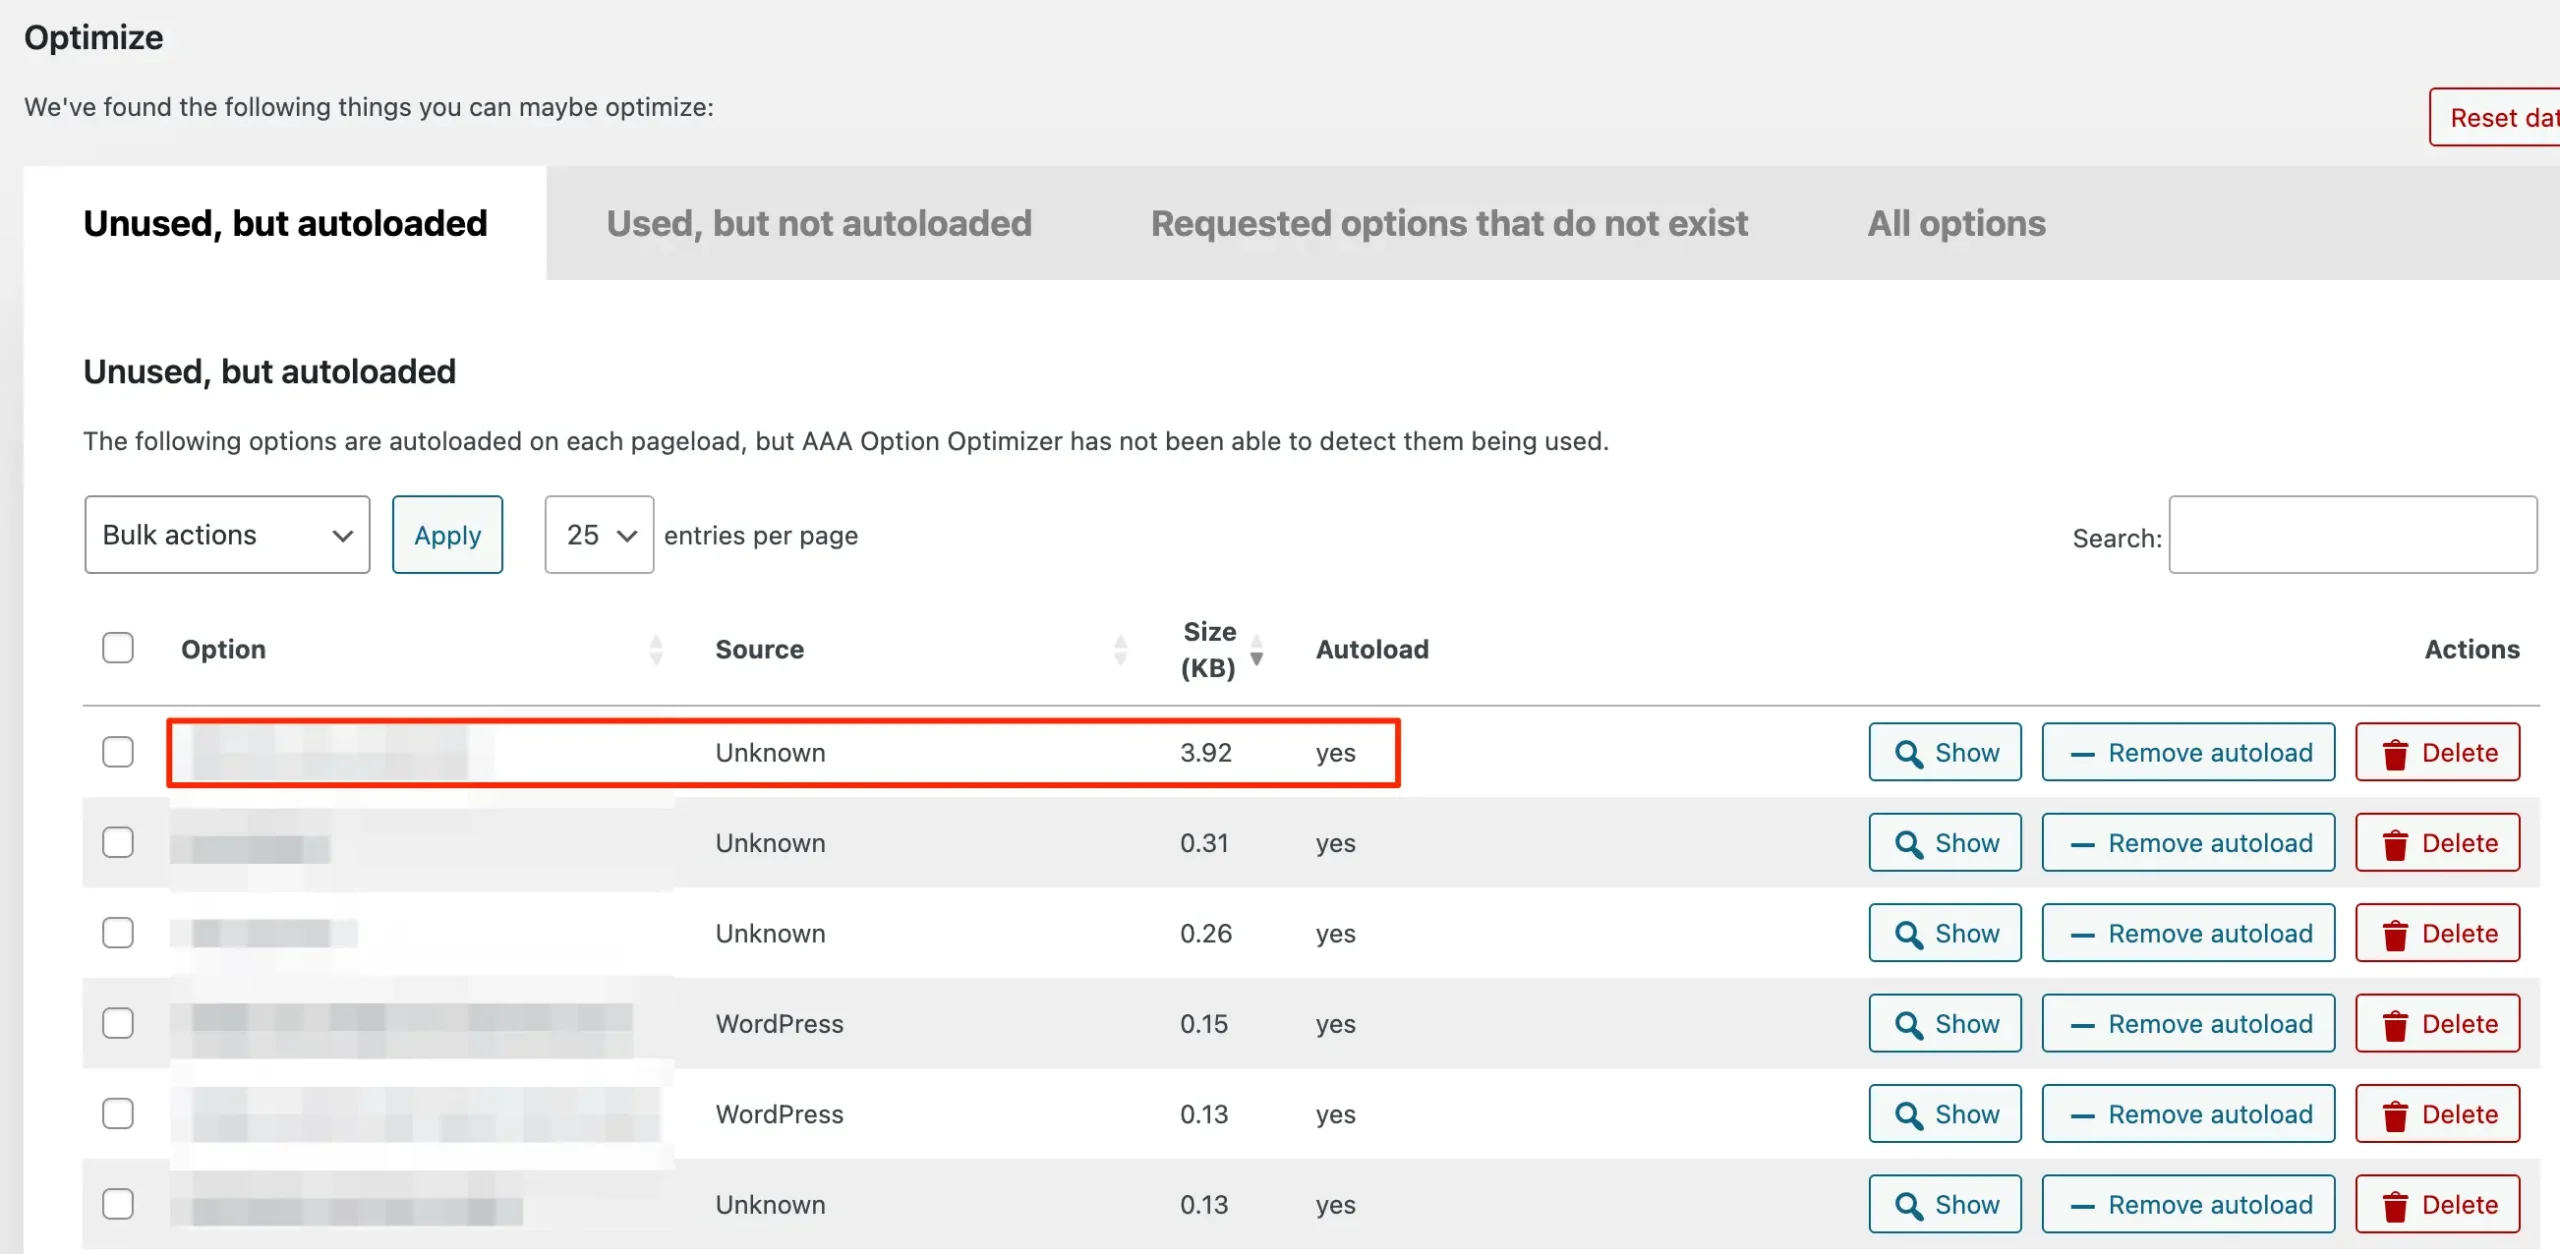Switch to Unused, but autoloaded tab
Screen dimensions: 2560x1254
285,223
